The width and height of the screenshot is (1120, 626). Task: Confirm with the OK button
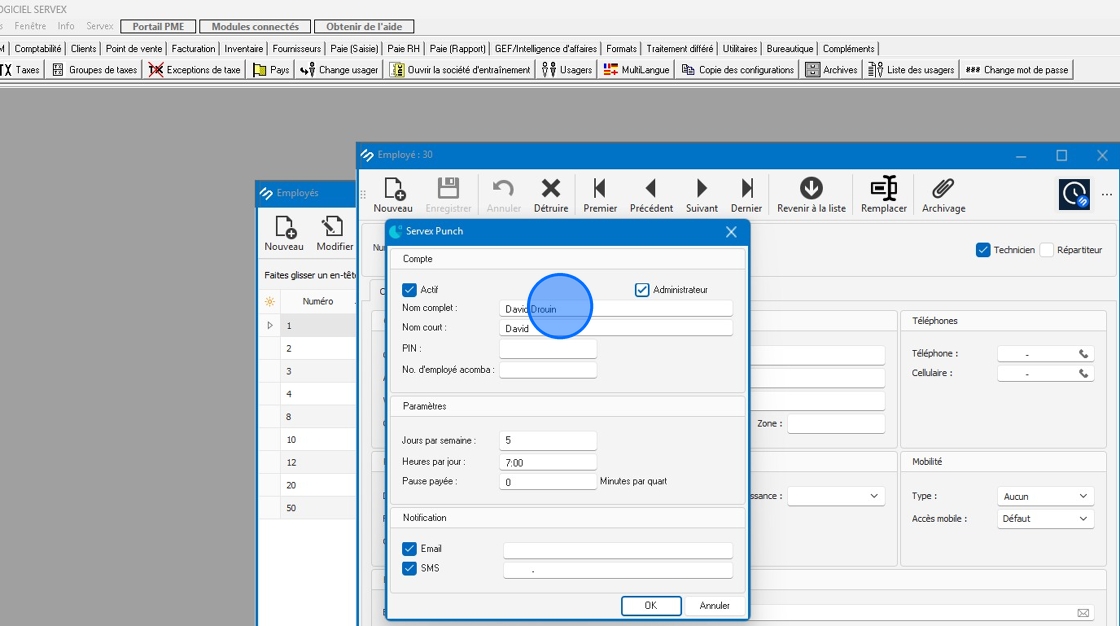[650, 606]
